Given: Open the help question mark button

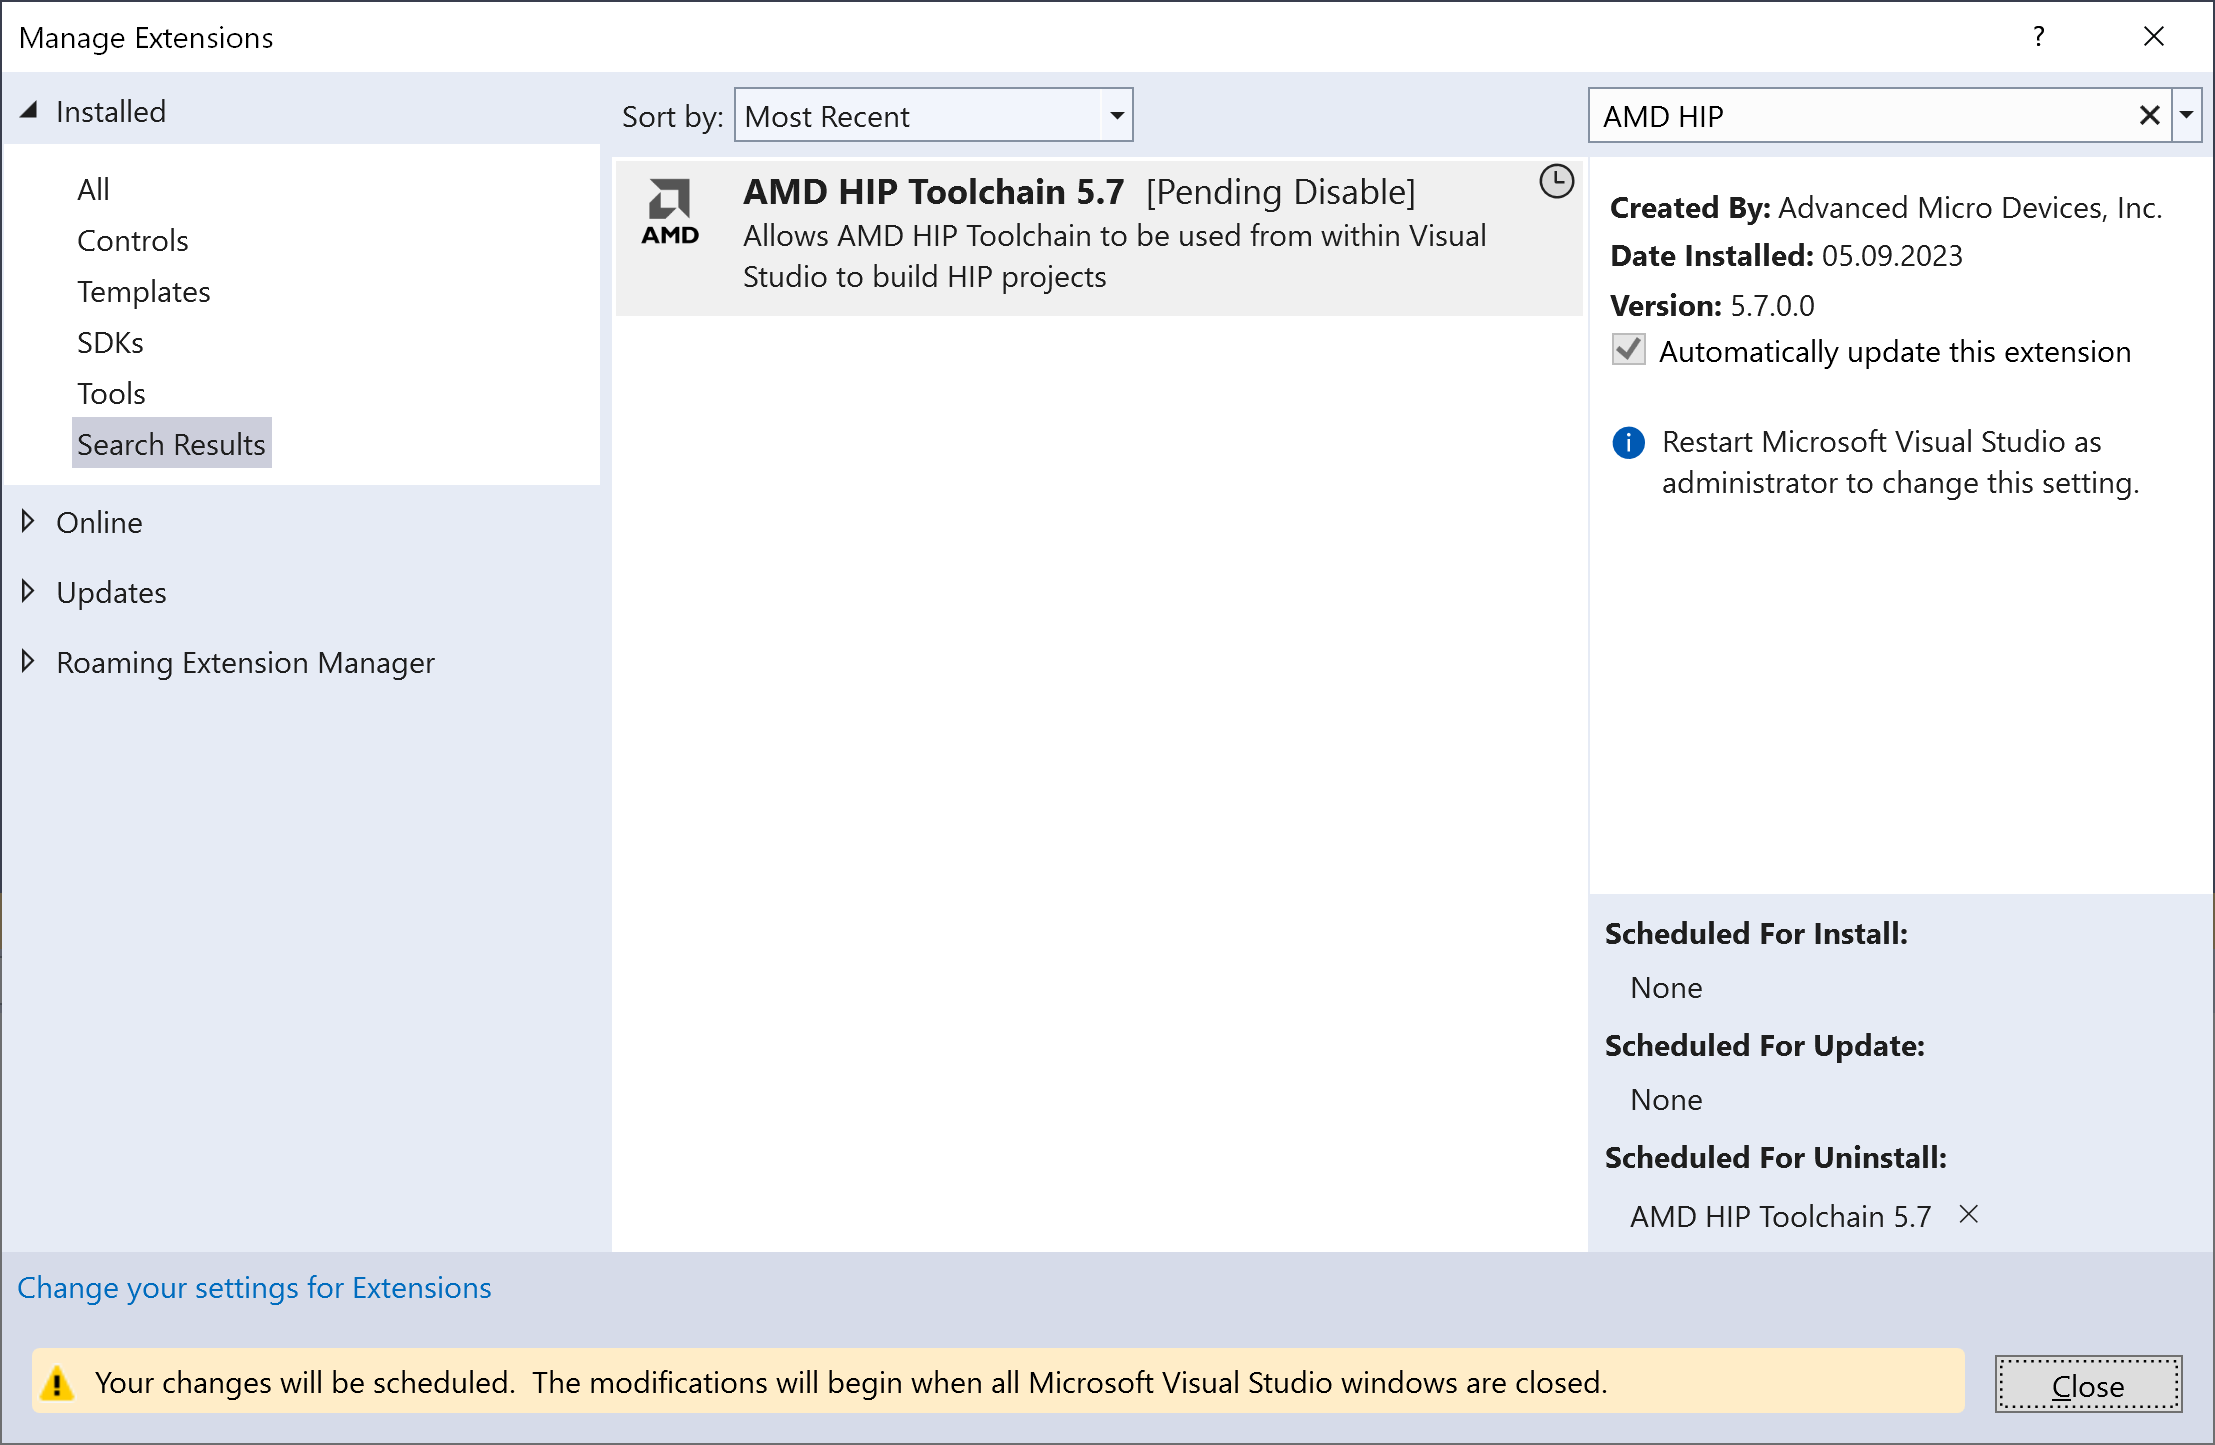Looking at the screenshot, I should pyautogui.click(x=2038, y=37).
